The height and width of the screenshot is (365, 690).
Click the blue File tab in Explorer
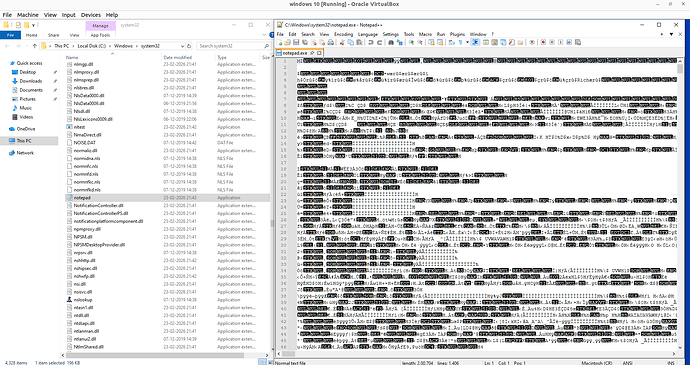tap(11, 35)
